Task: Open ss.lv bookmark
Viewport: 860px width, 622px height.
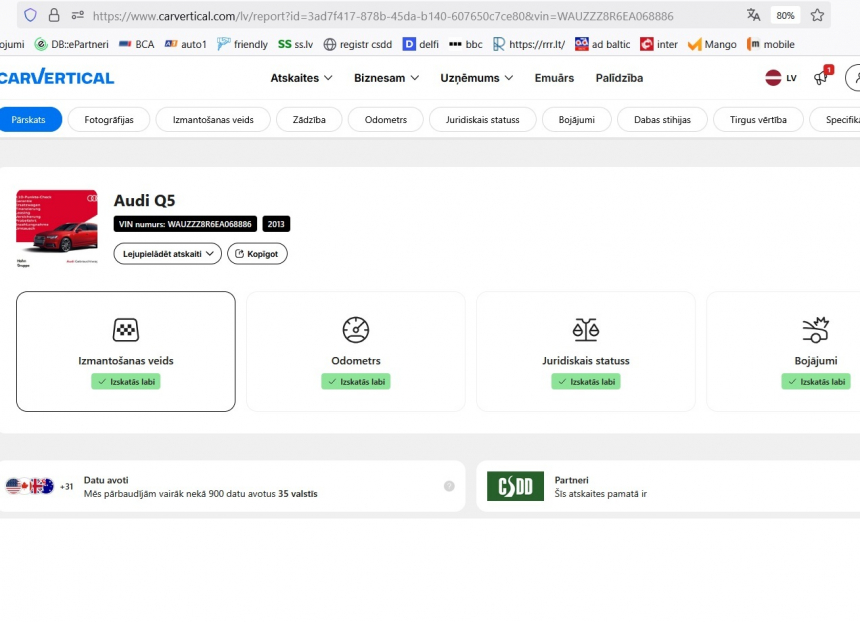Action: pyautogui.click(x=296, y=44)
